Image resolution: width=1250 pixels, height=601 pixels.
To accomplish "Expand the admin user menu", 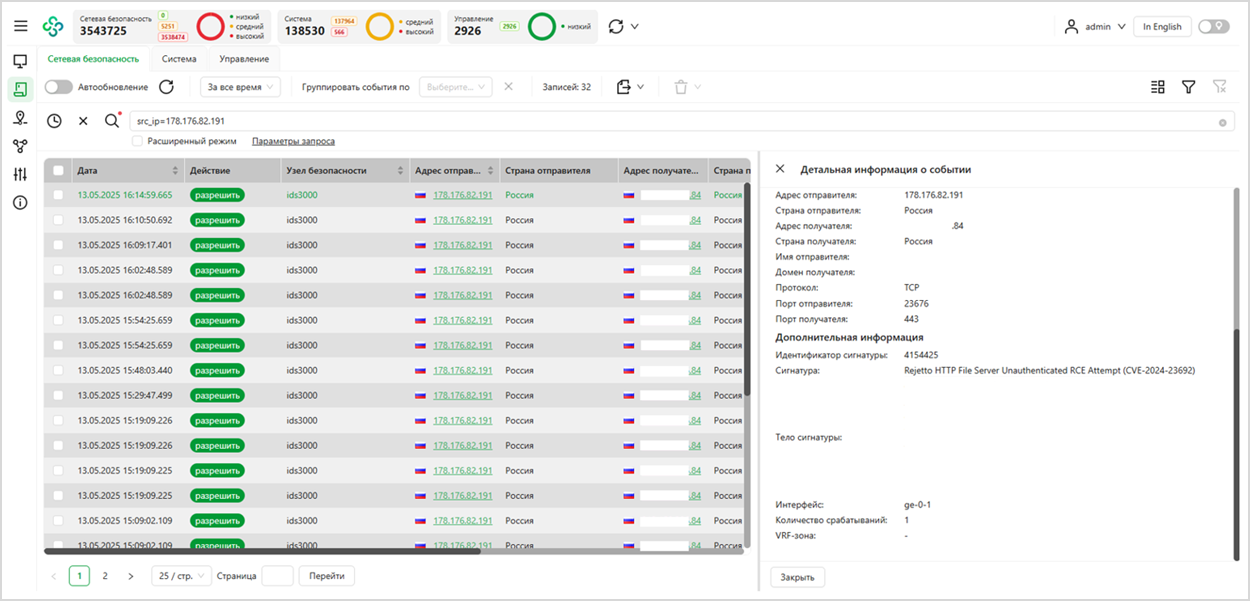I will tap(1097, 27).
